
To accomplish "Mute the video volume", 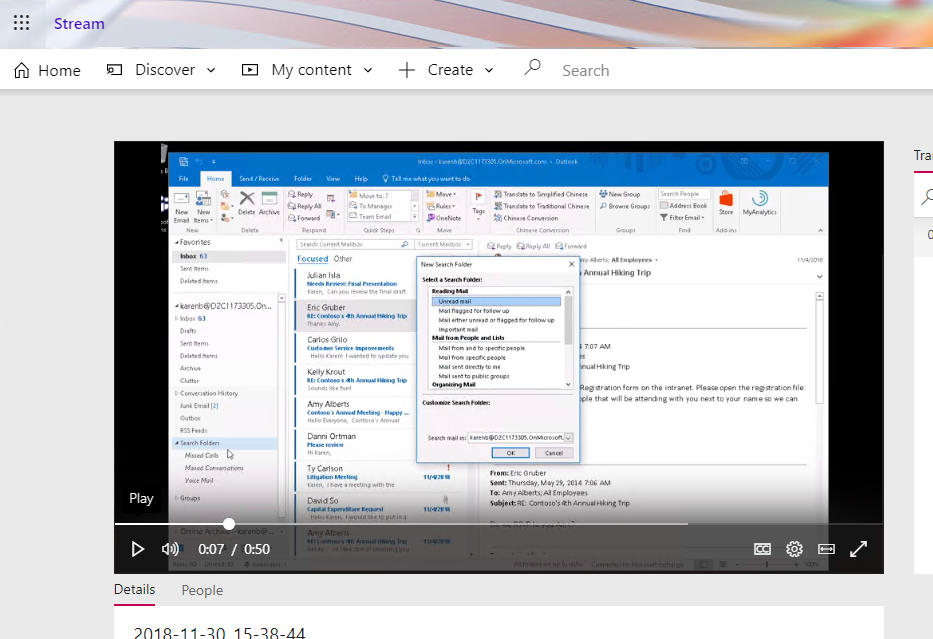I will click(x=170, y=549).
